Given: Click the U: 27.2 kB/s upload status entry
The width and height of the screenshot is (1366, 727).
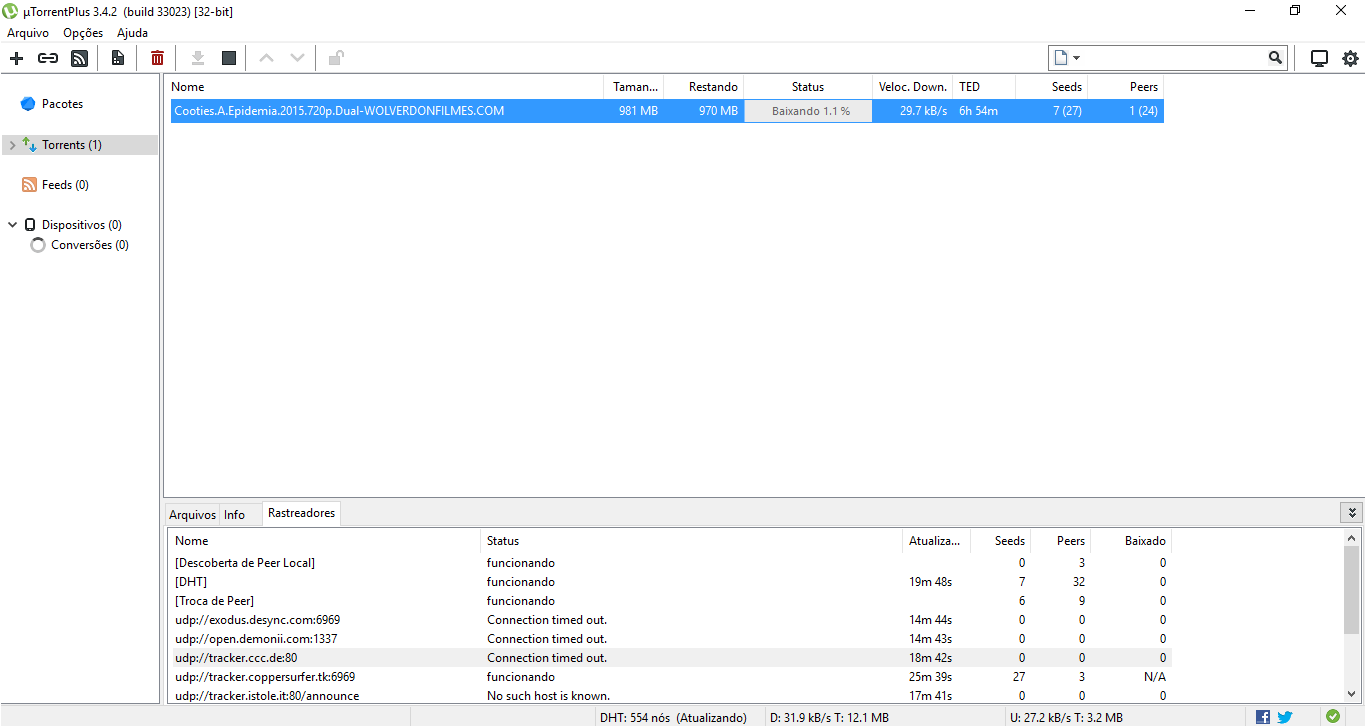Looking at the screenshot, I should pyautogui.click(x=1067, y=717).
